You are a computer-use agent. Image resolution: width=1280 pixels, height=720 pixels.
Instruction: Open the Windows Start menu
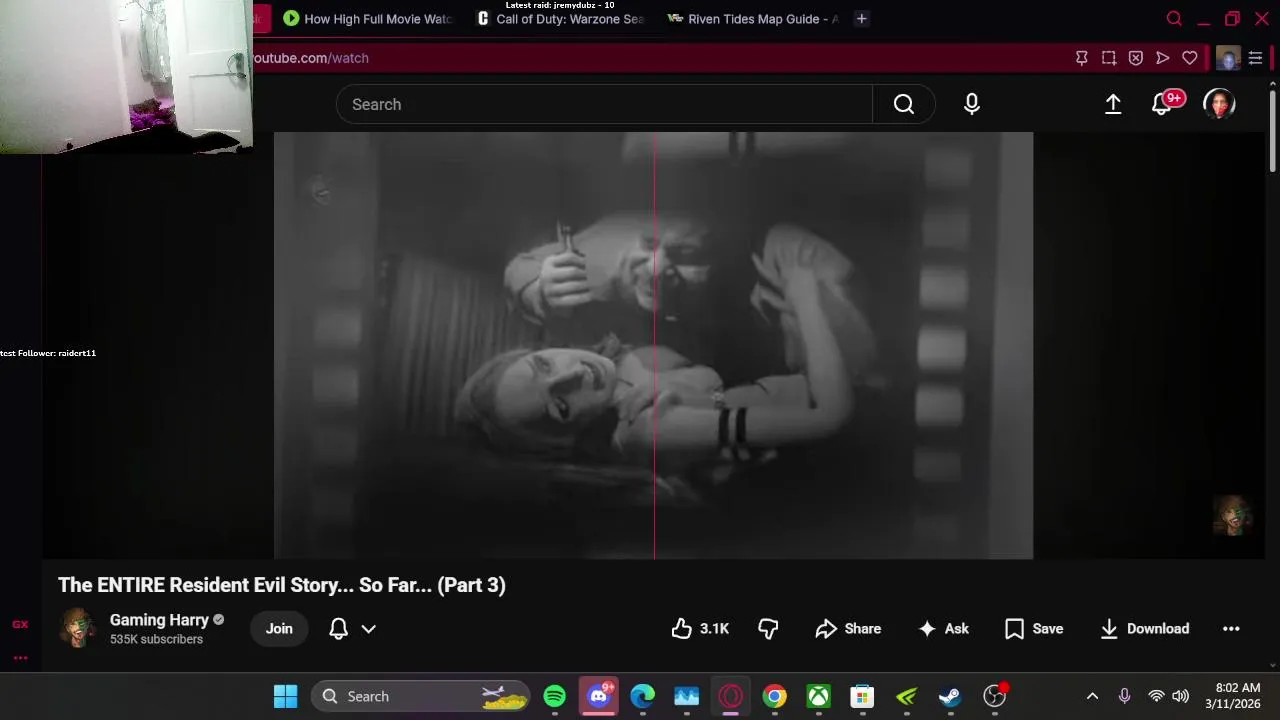[285, 696]
